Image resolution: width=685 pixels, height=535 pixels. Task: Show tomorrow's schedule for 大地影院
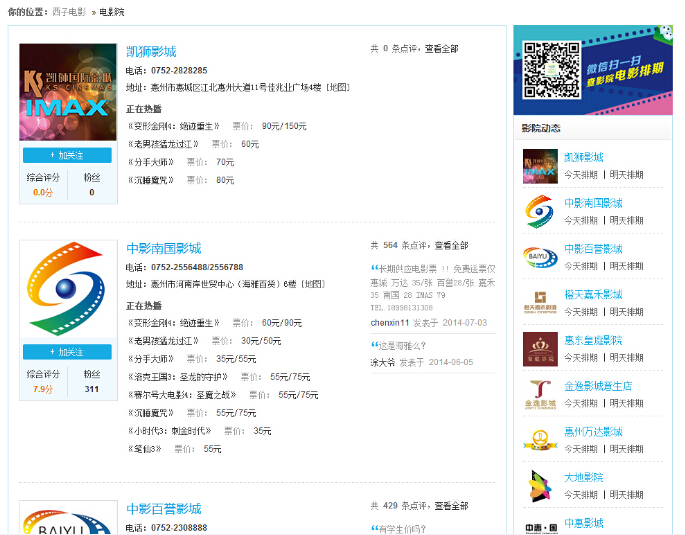[626, 495]
